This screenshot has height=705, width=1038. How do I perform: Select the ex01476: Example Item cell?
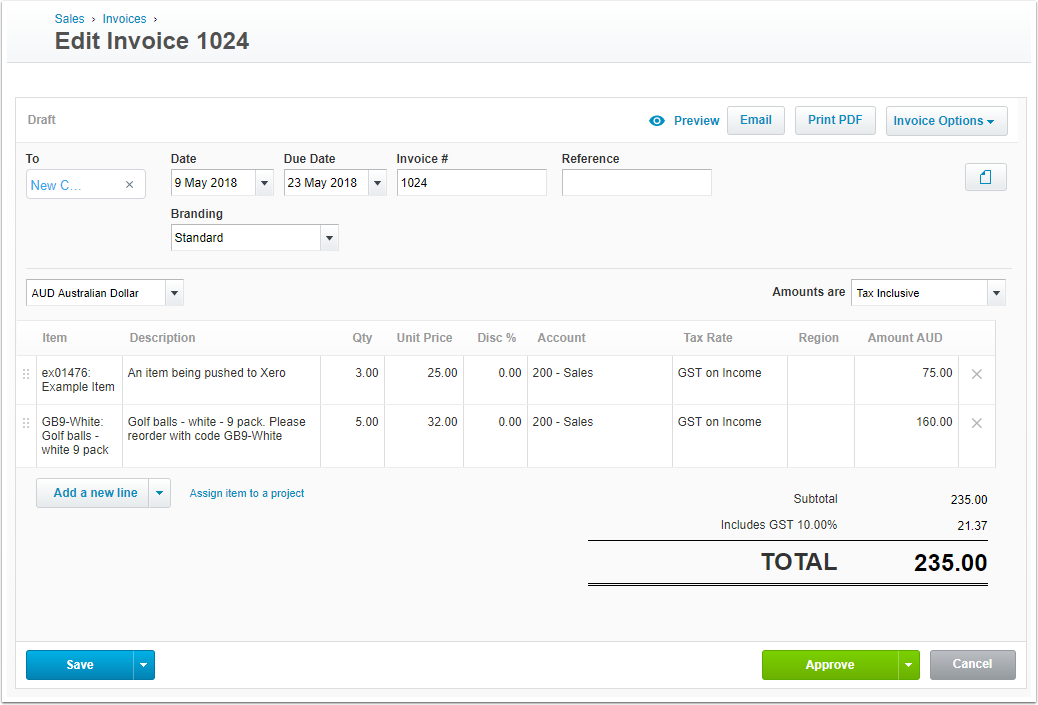pos(79,380)
